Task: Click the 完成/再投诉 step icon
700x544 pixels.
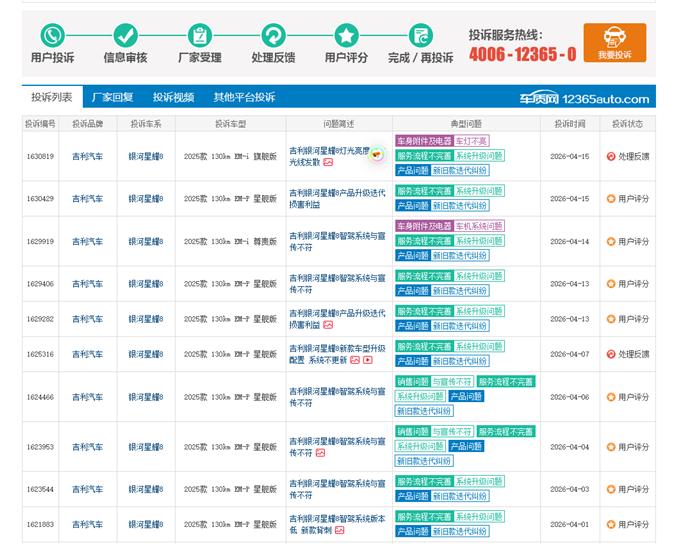Action: [x=420, y=36]
